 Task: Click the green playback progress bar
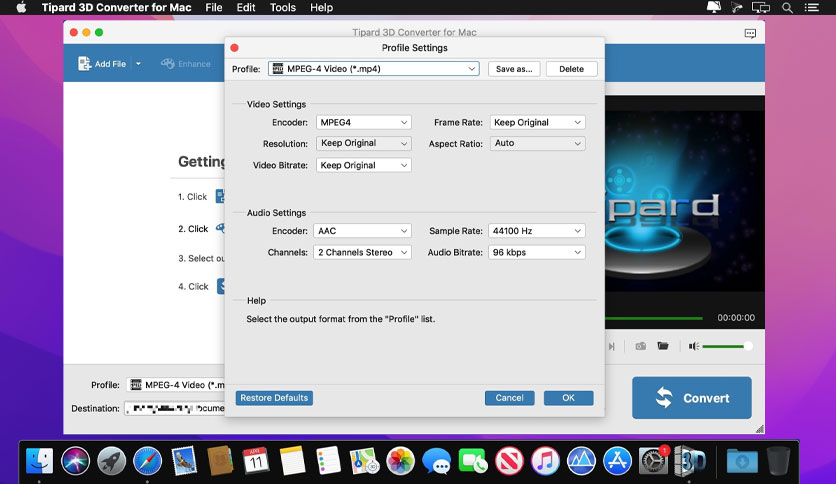(x=654, y=318)
